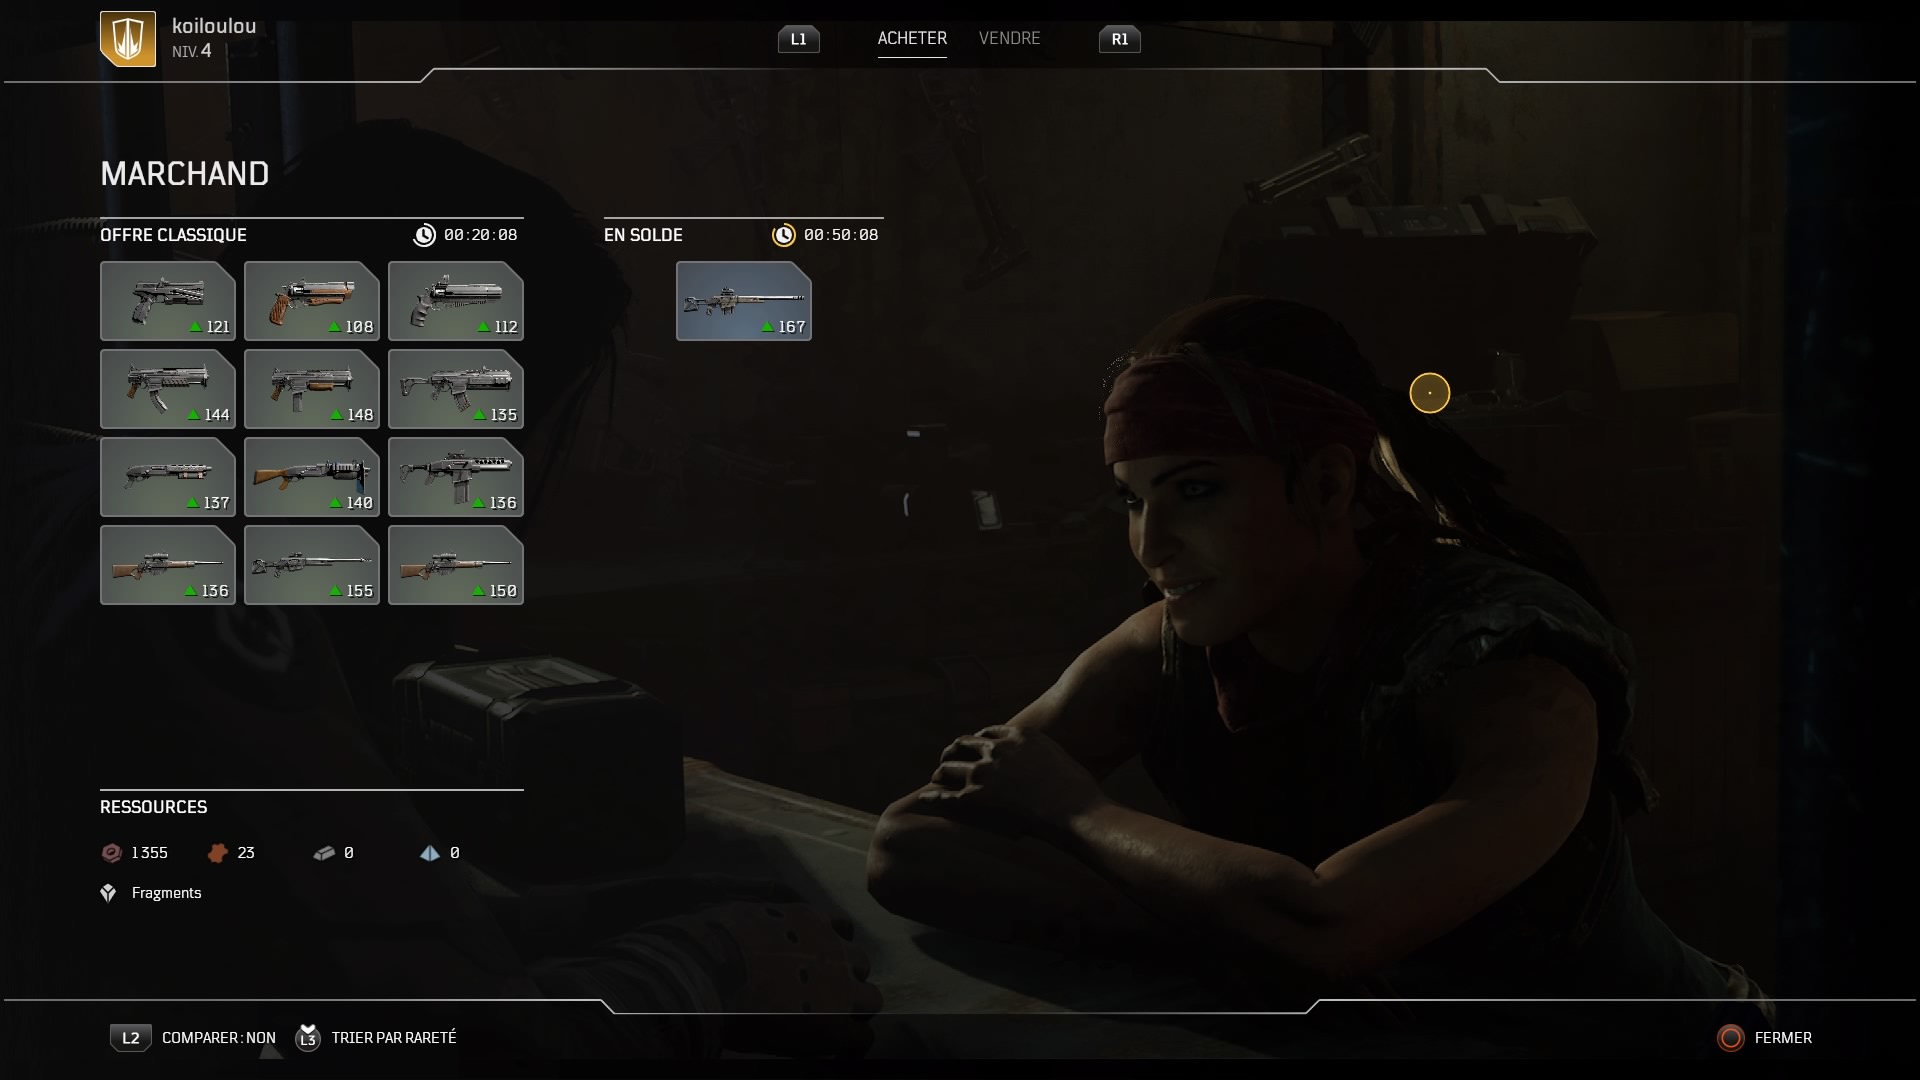Pick the scoped rifle rated 150
The width and height of the screenshot is (1920, 1080).
pos(456,565)
